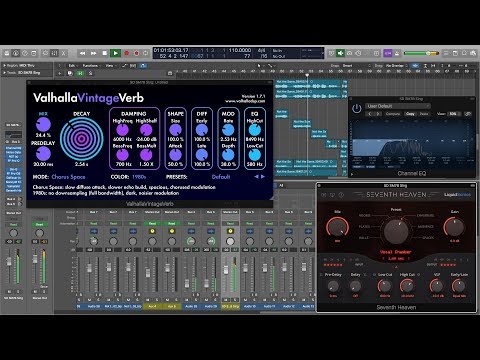Expand the Region MIDI Thru disclosure triangle

point(4,65)
